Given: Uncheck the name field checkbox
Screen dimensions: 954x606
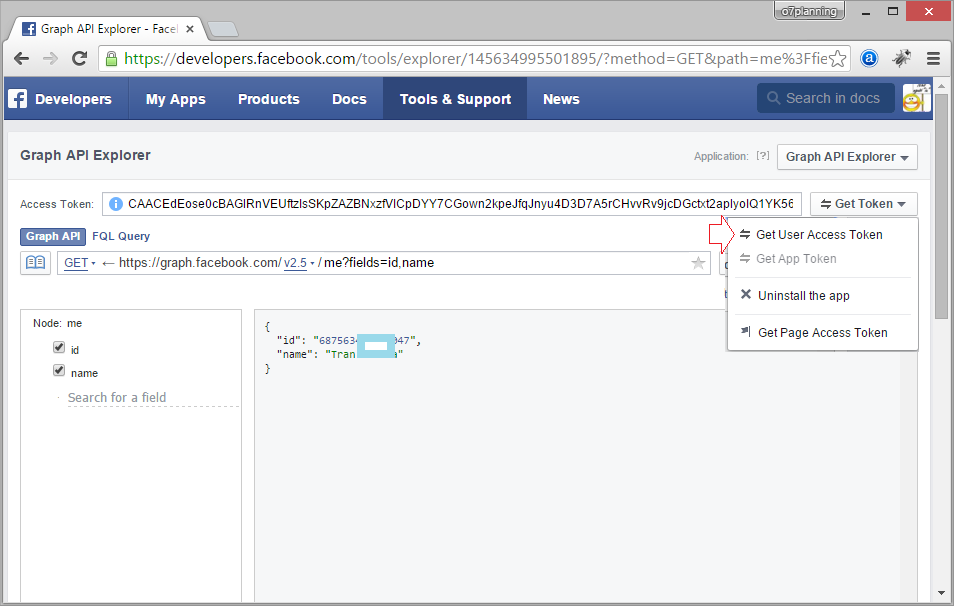Looking at the screenshot, I should coord(59,371).
